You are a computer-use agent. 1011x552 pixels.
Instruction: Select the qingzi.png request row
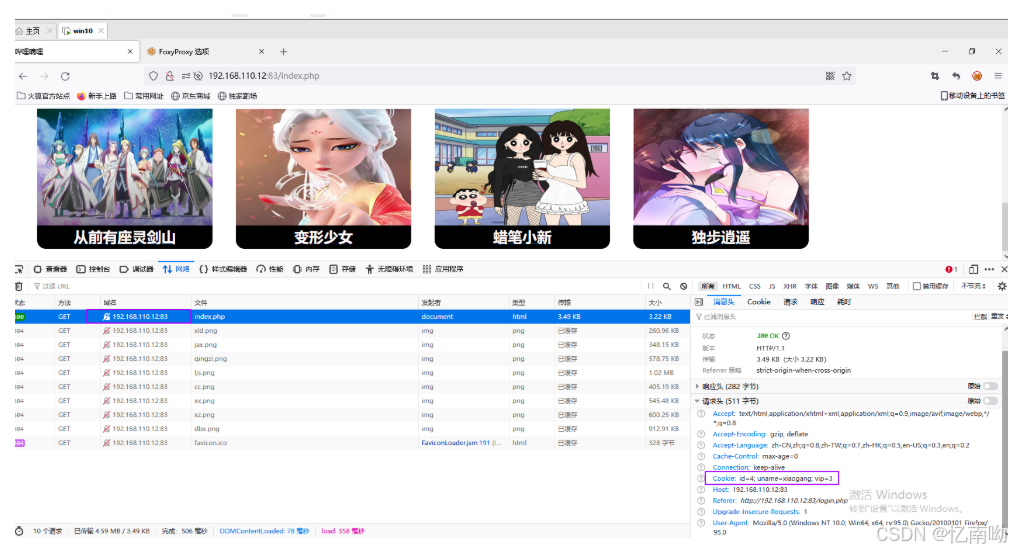[x=353, y=359]
